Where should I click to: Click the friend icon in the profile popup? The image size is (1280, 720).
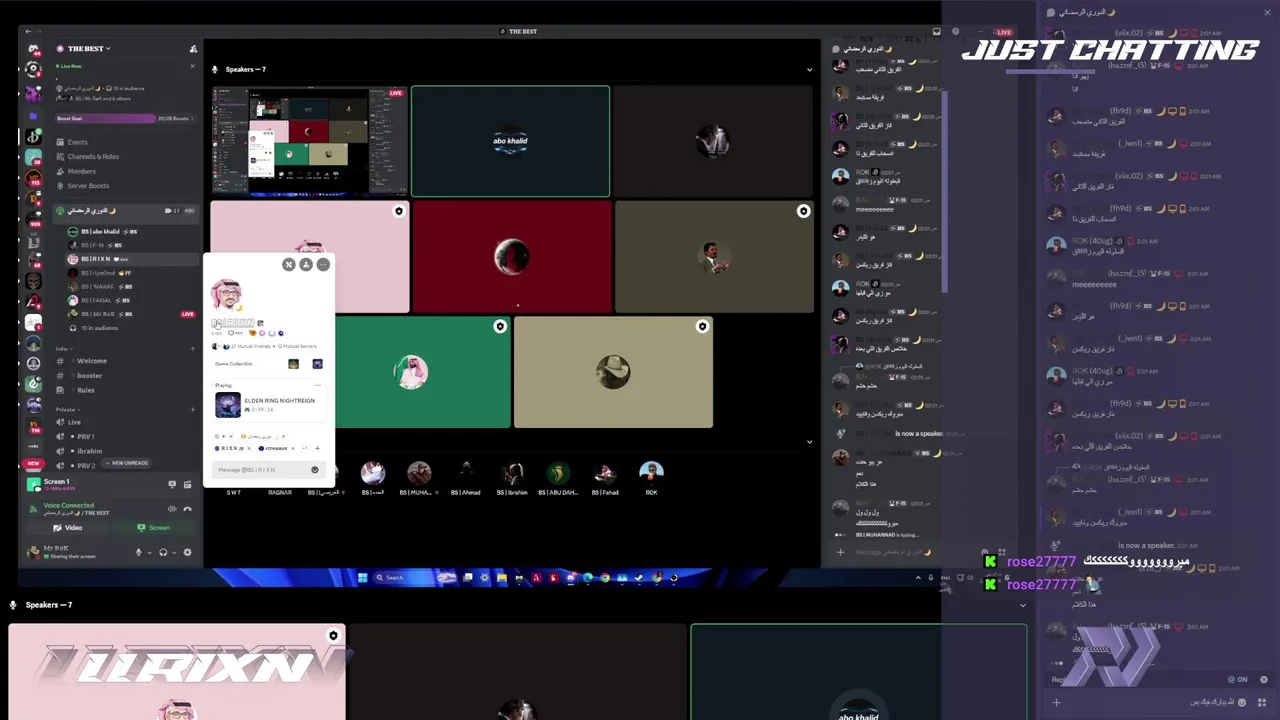(306, 265)
